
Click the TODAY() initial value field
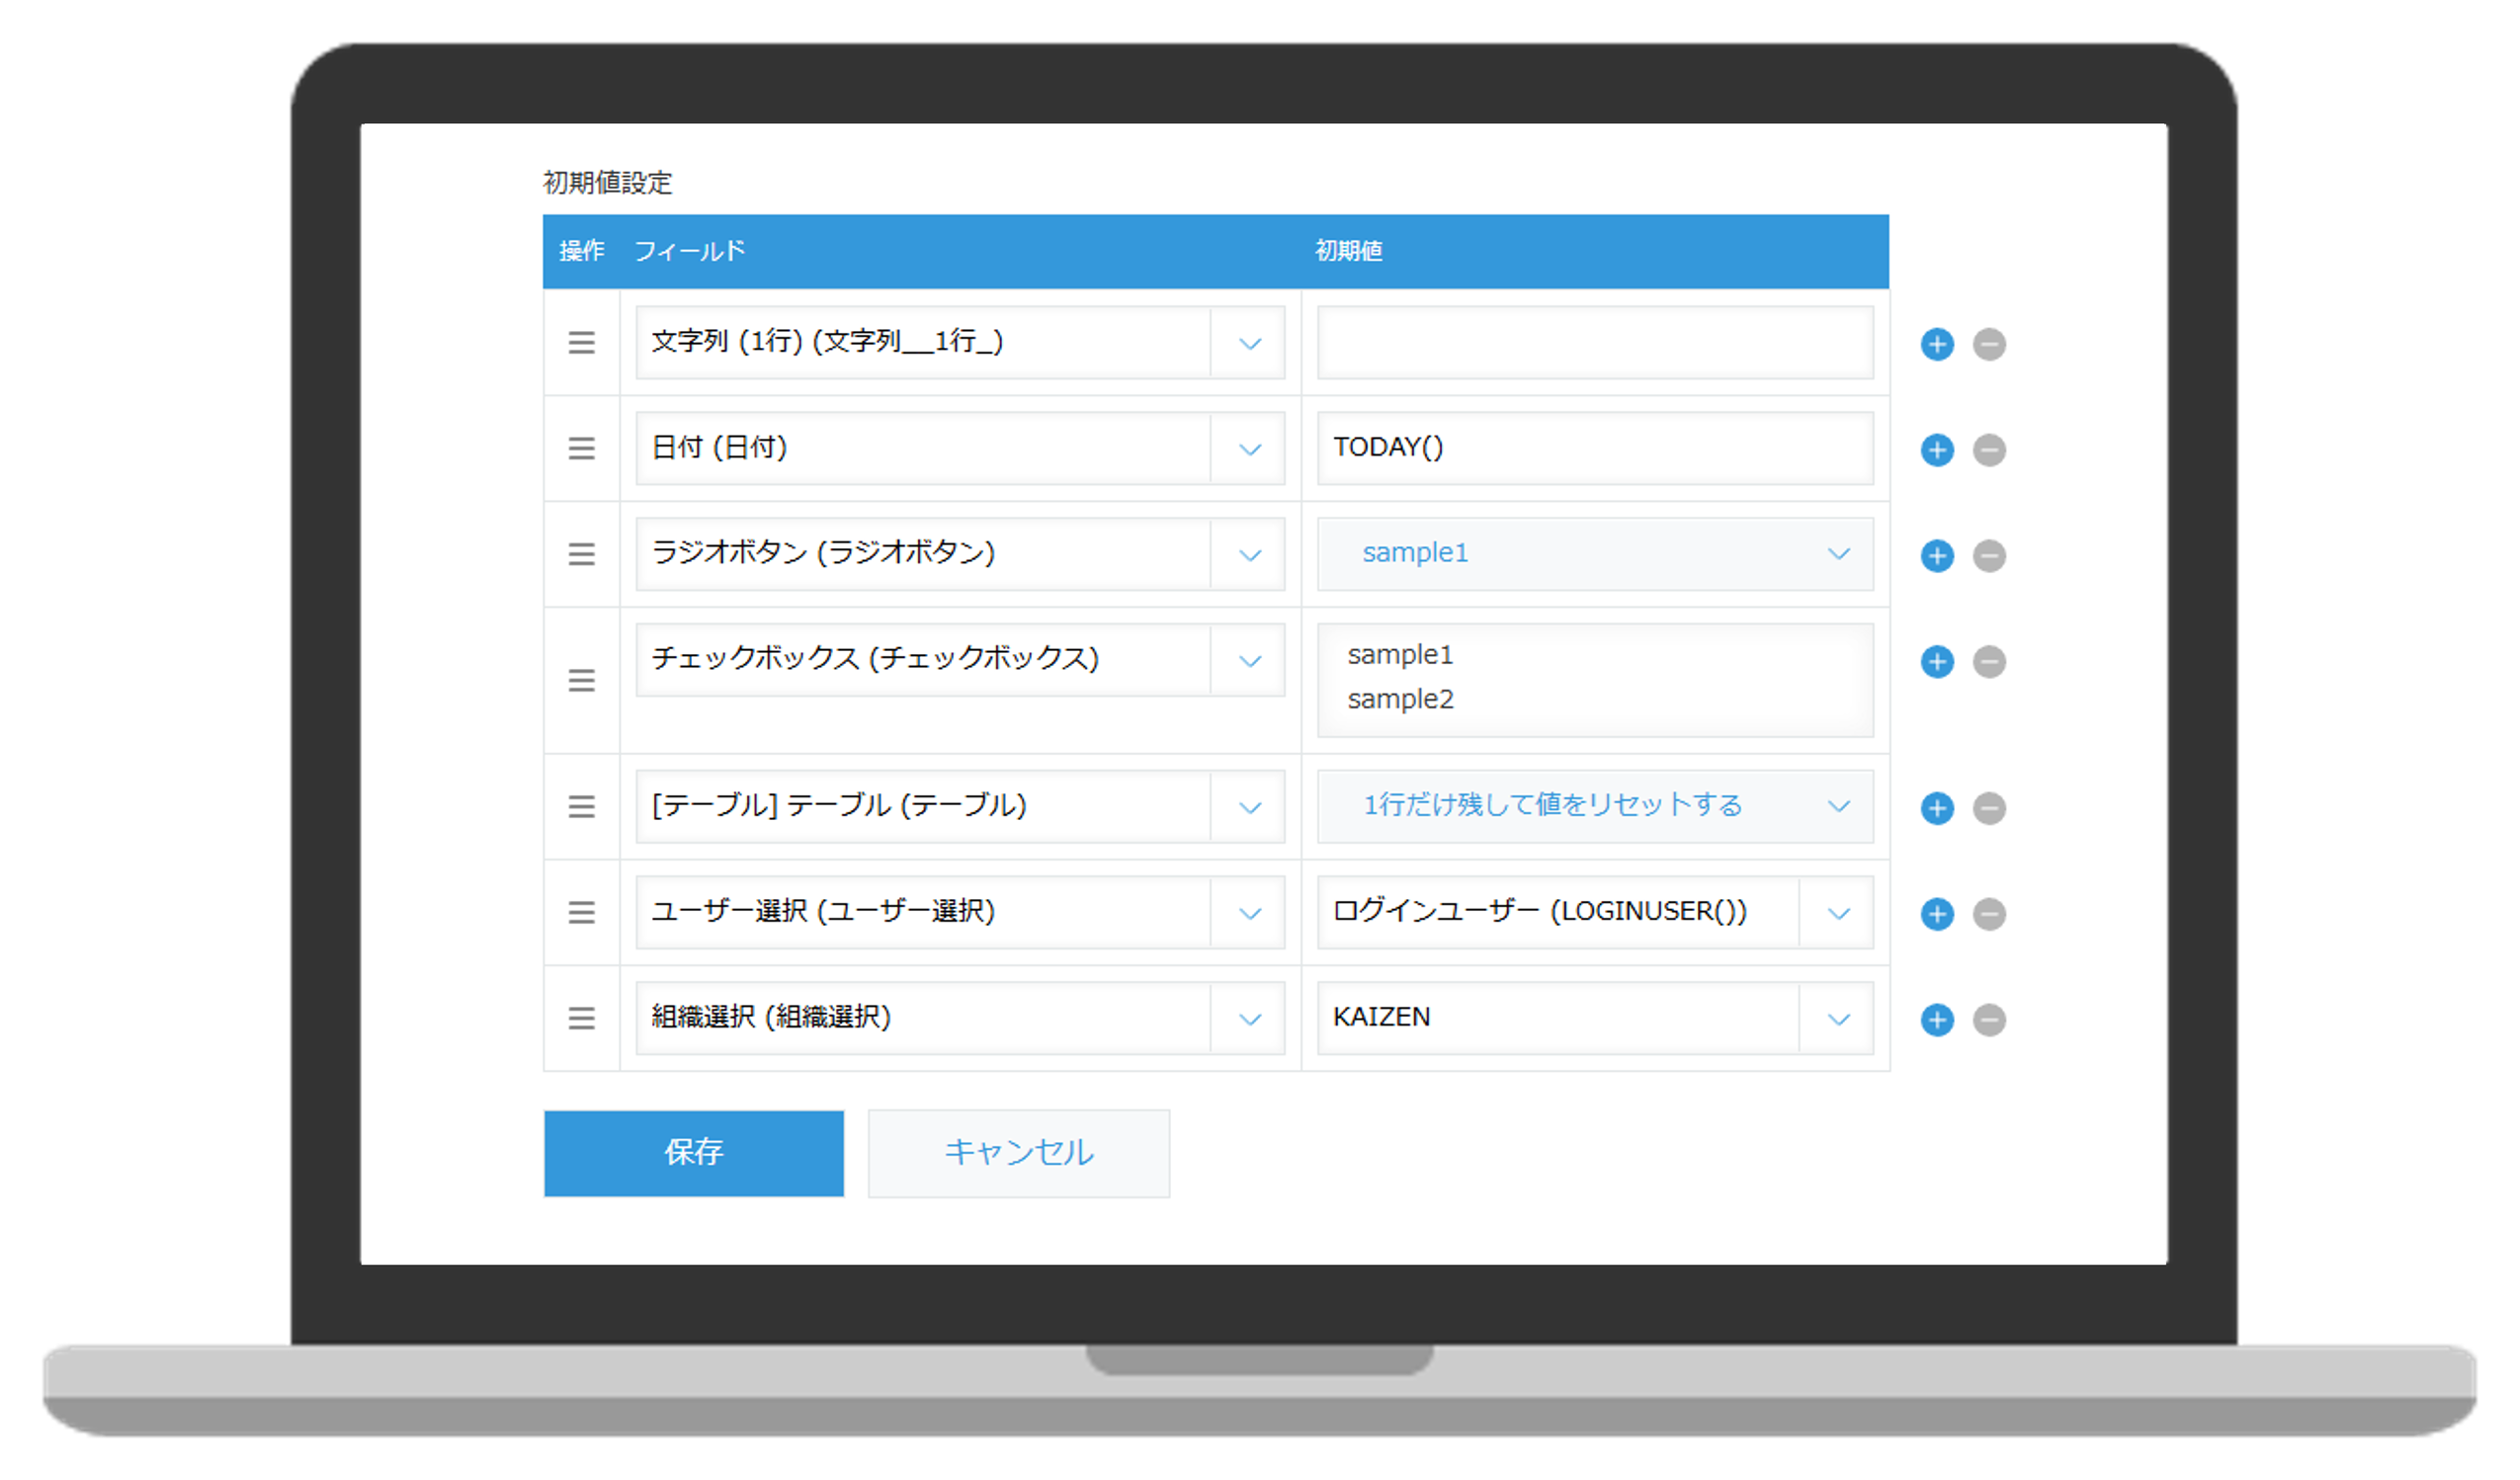coord(1594,448)
